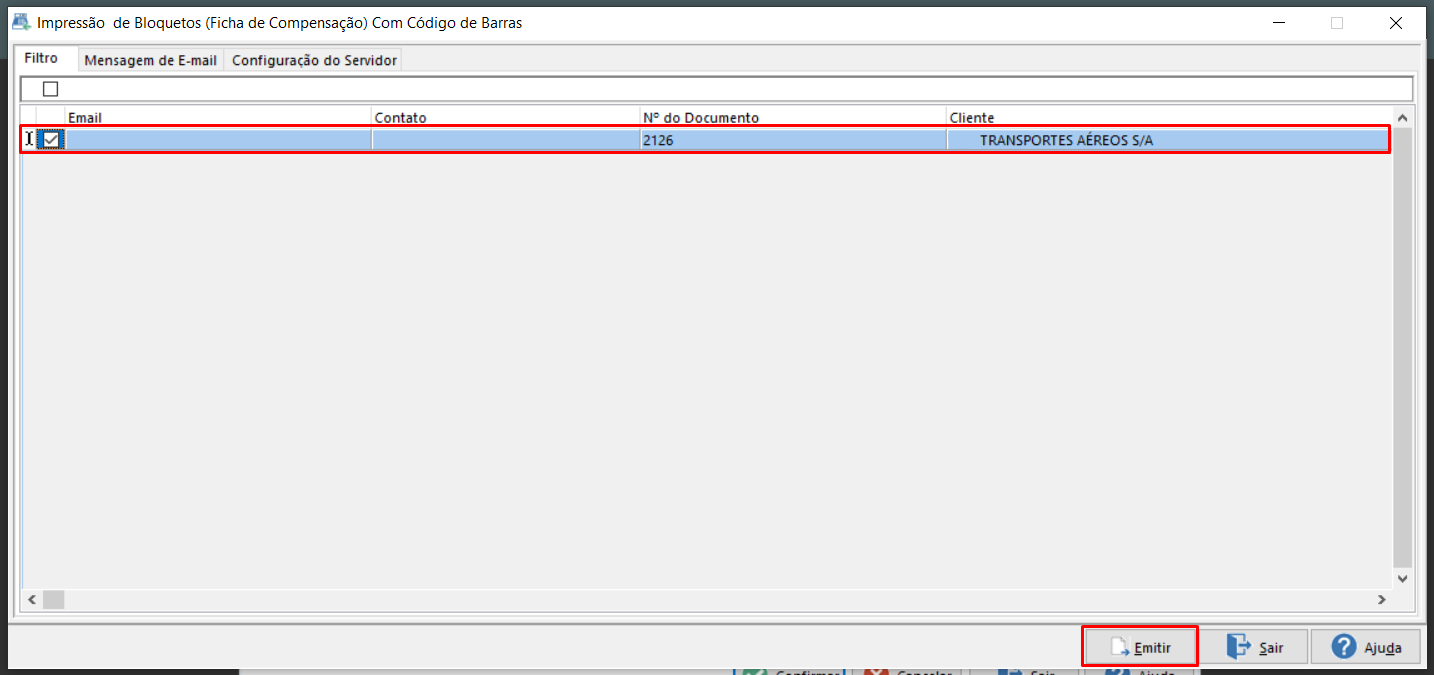
Task: Click horizontal scrollbar left arrow
Action: (x=31, y=599)
